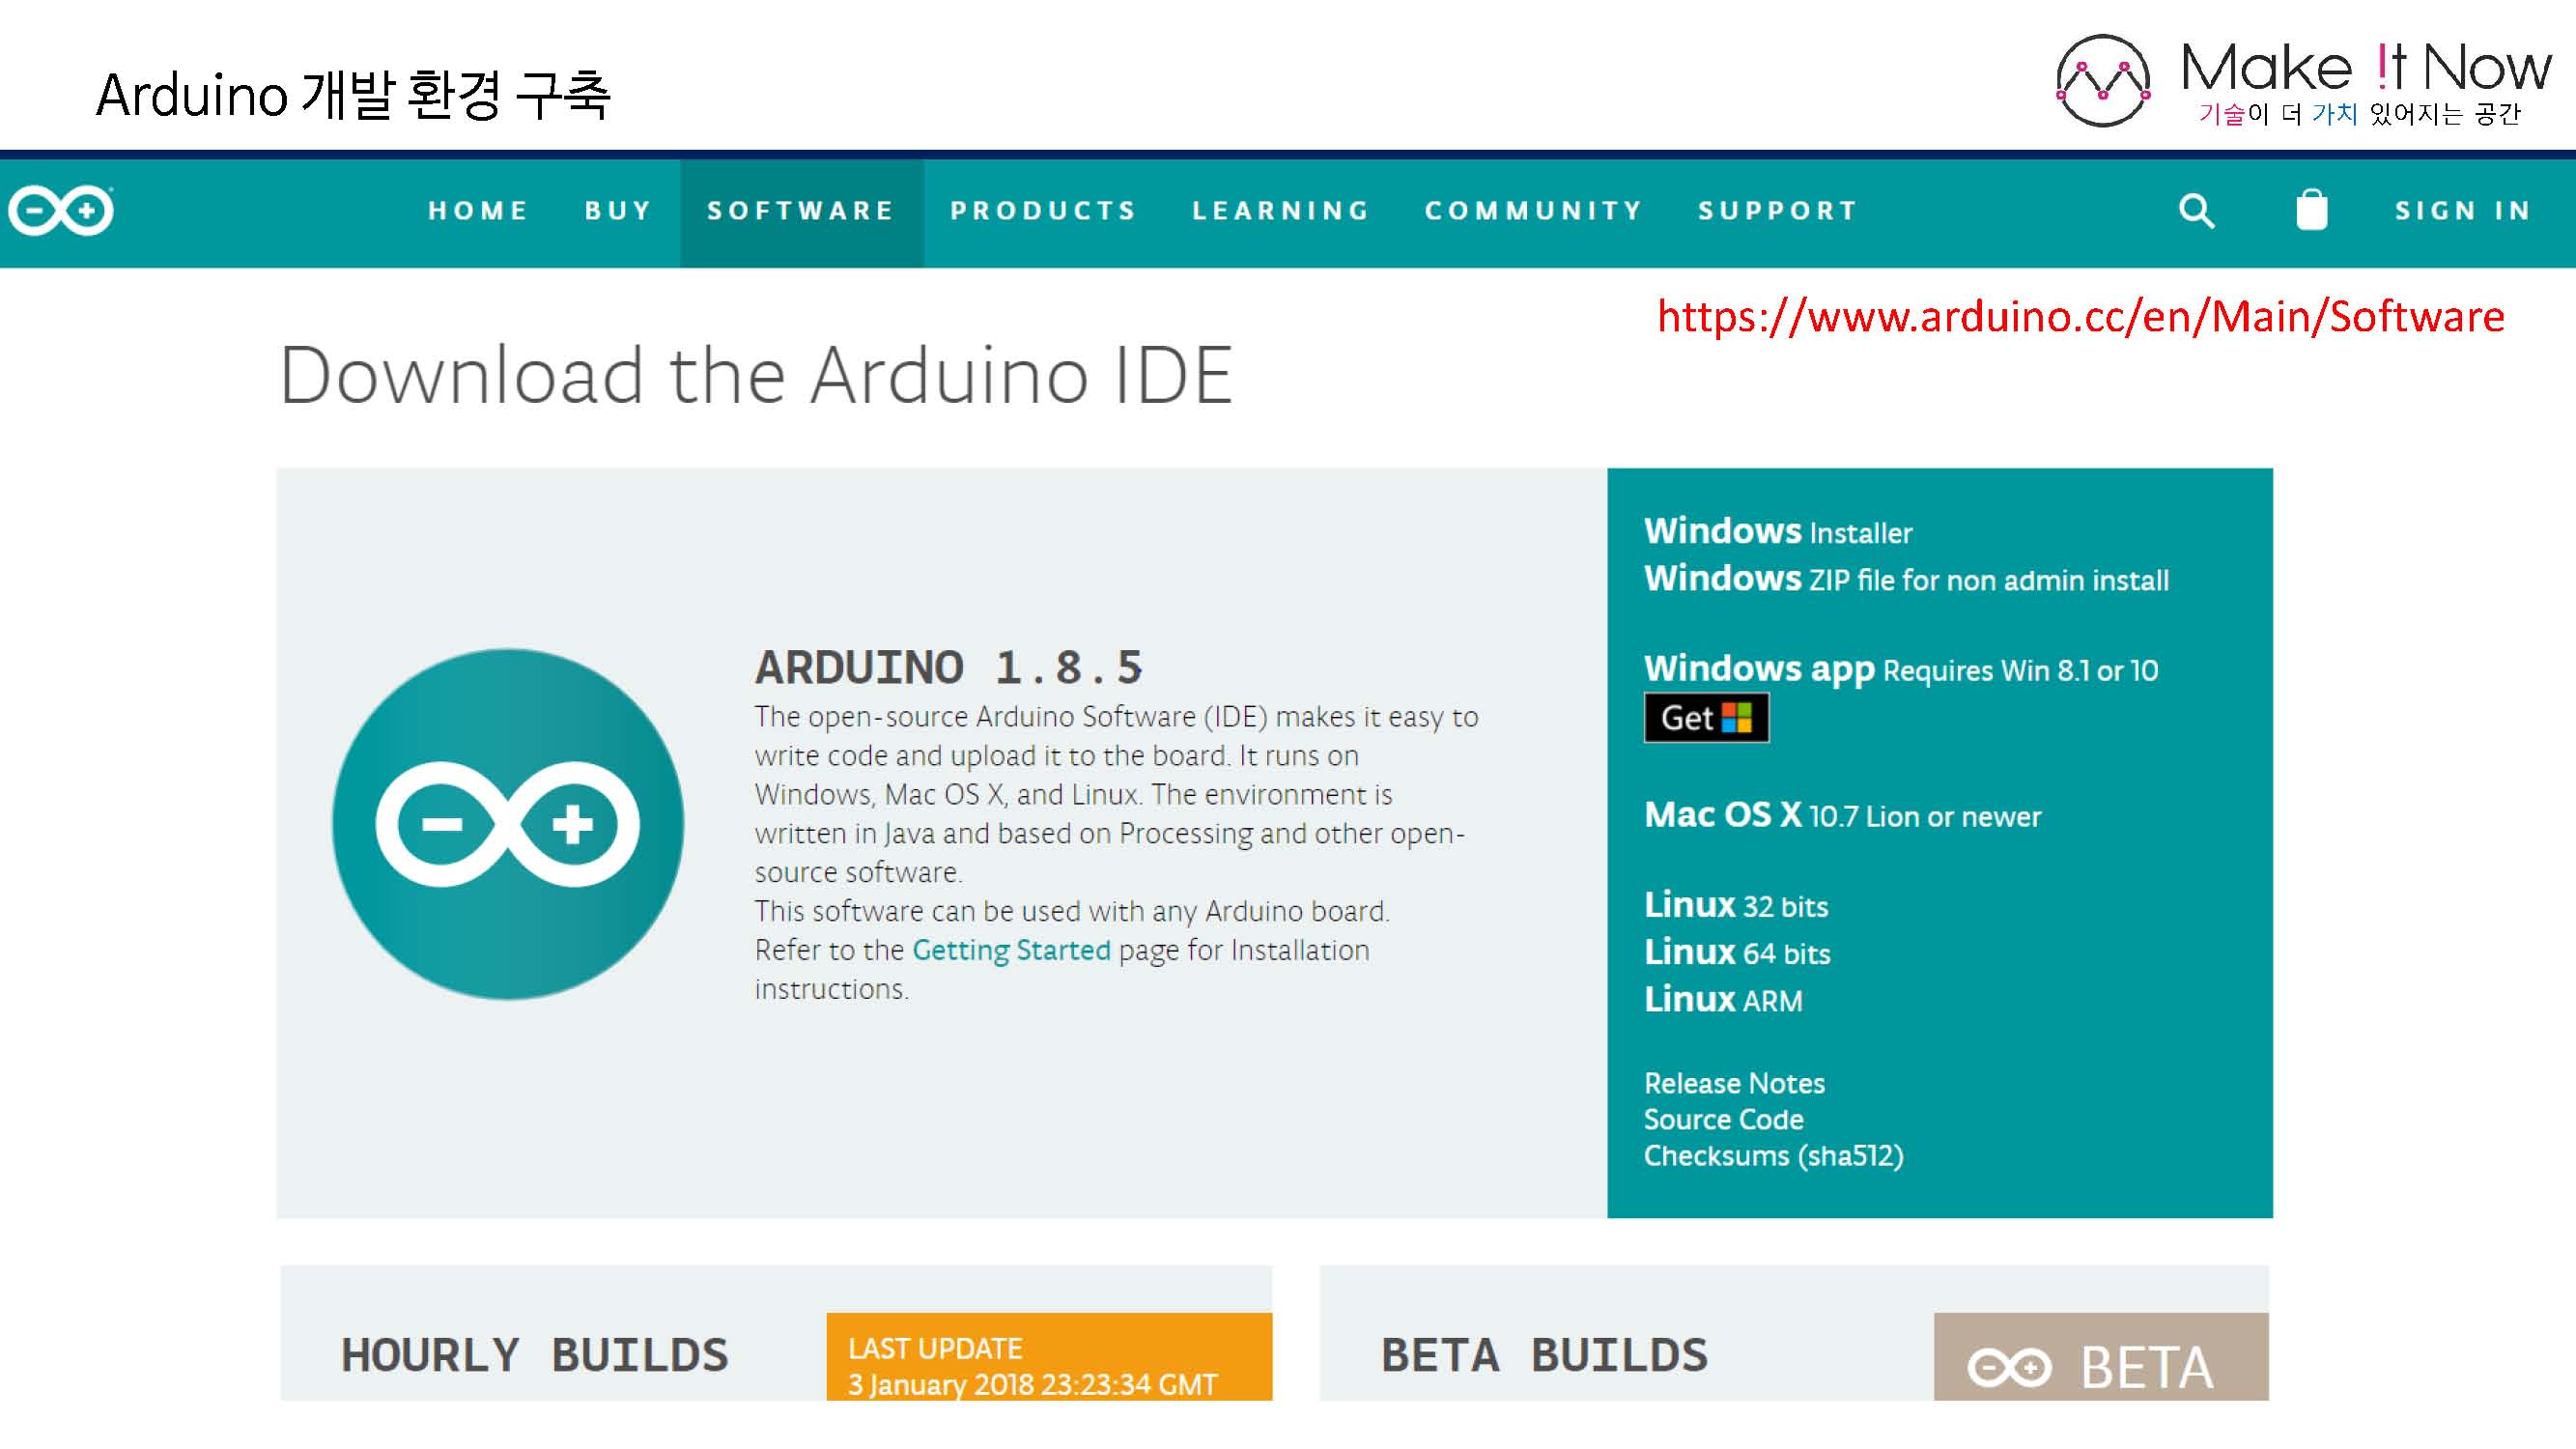Click the Make It Now circular logo
This screenshot has width=2576, height=1449.
click(x=2102, y=82)
